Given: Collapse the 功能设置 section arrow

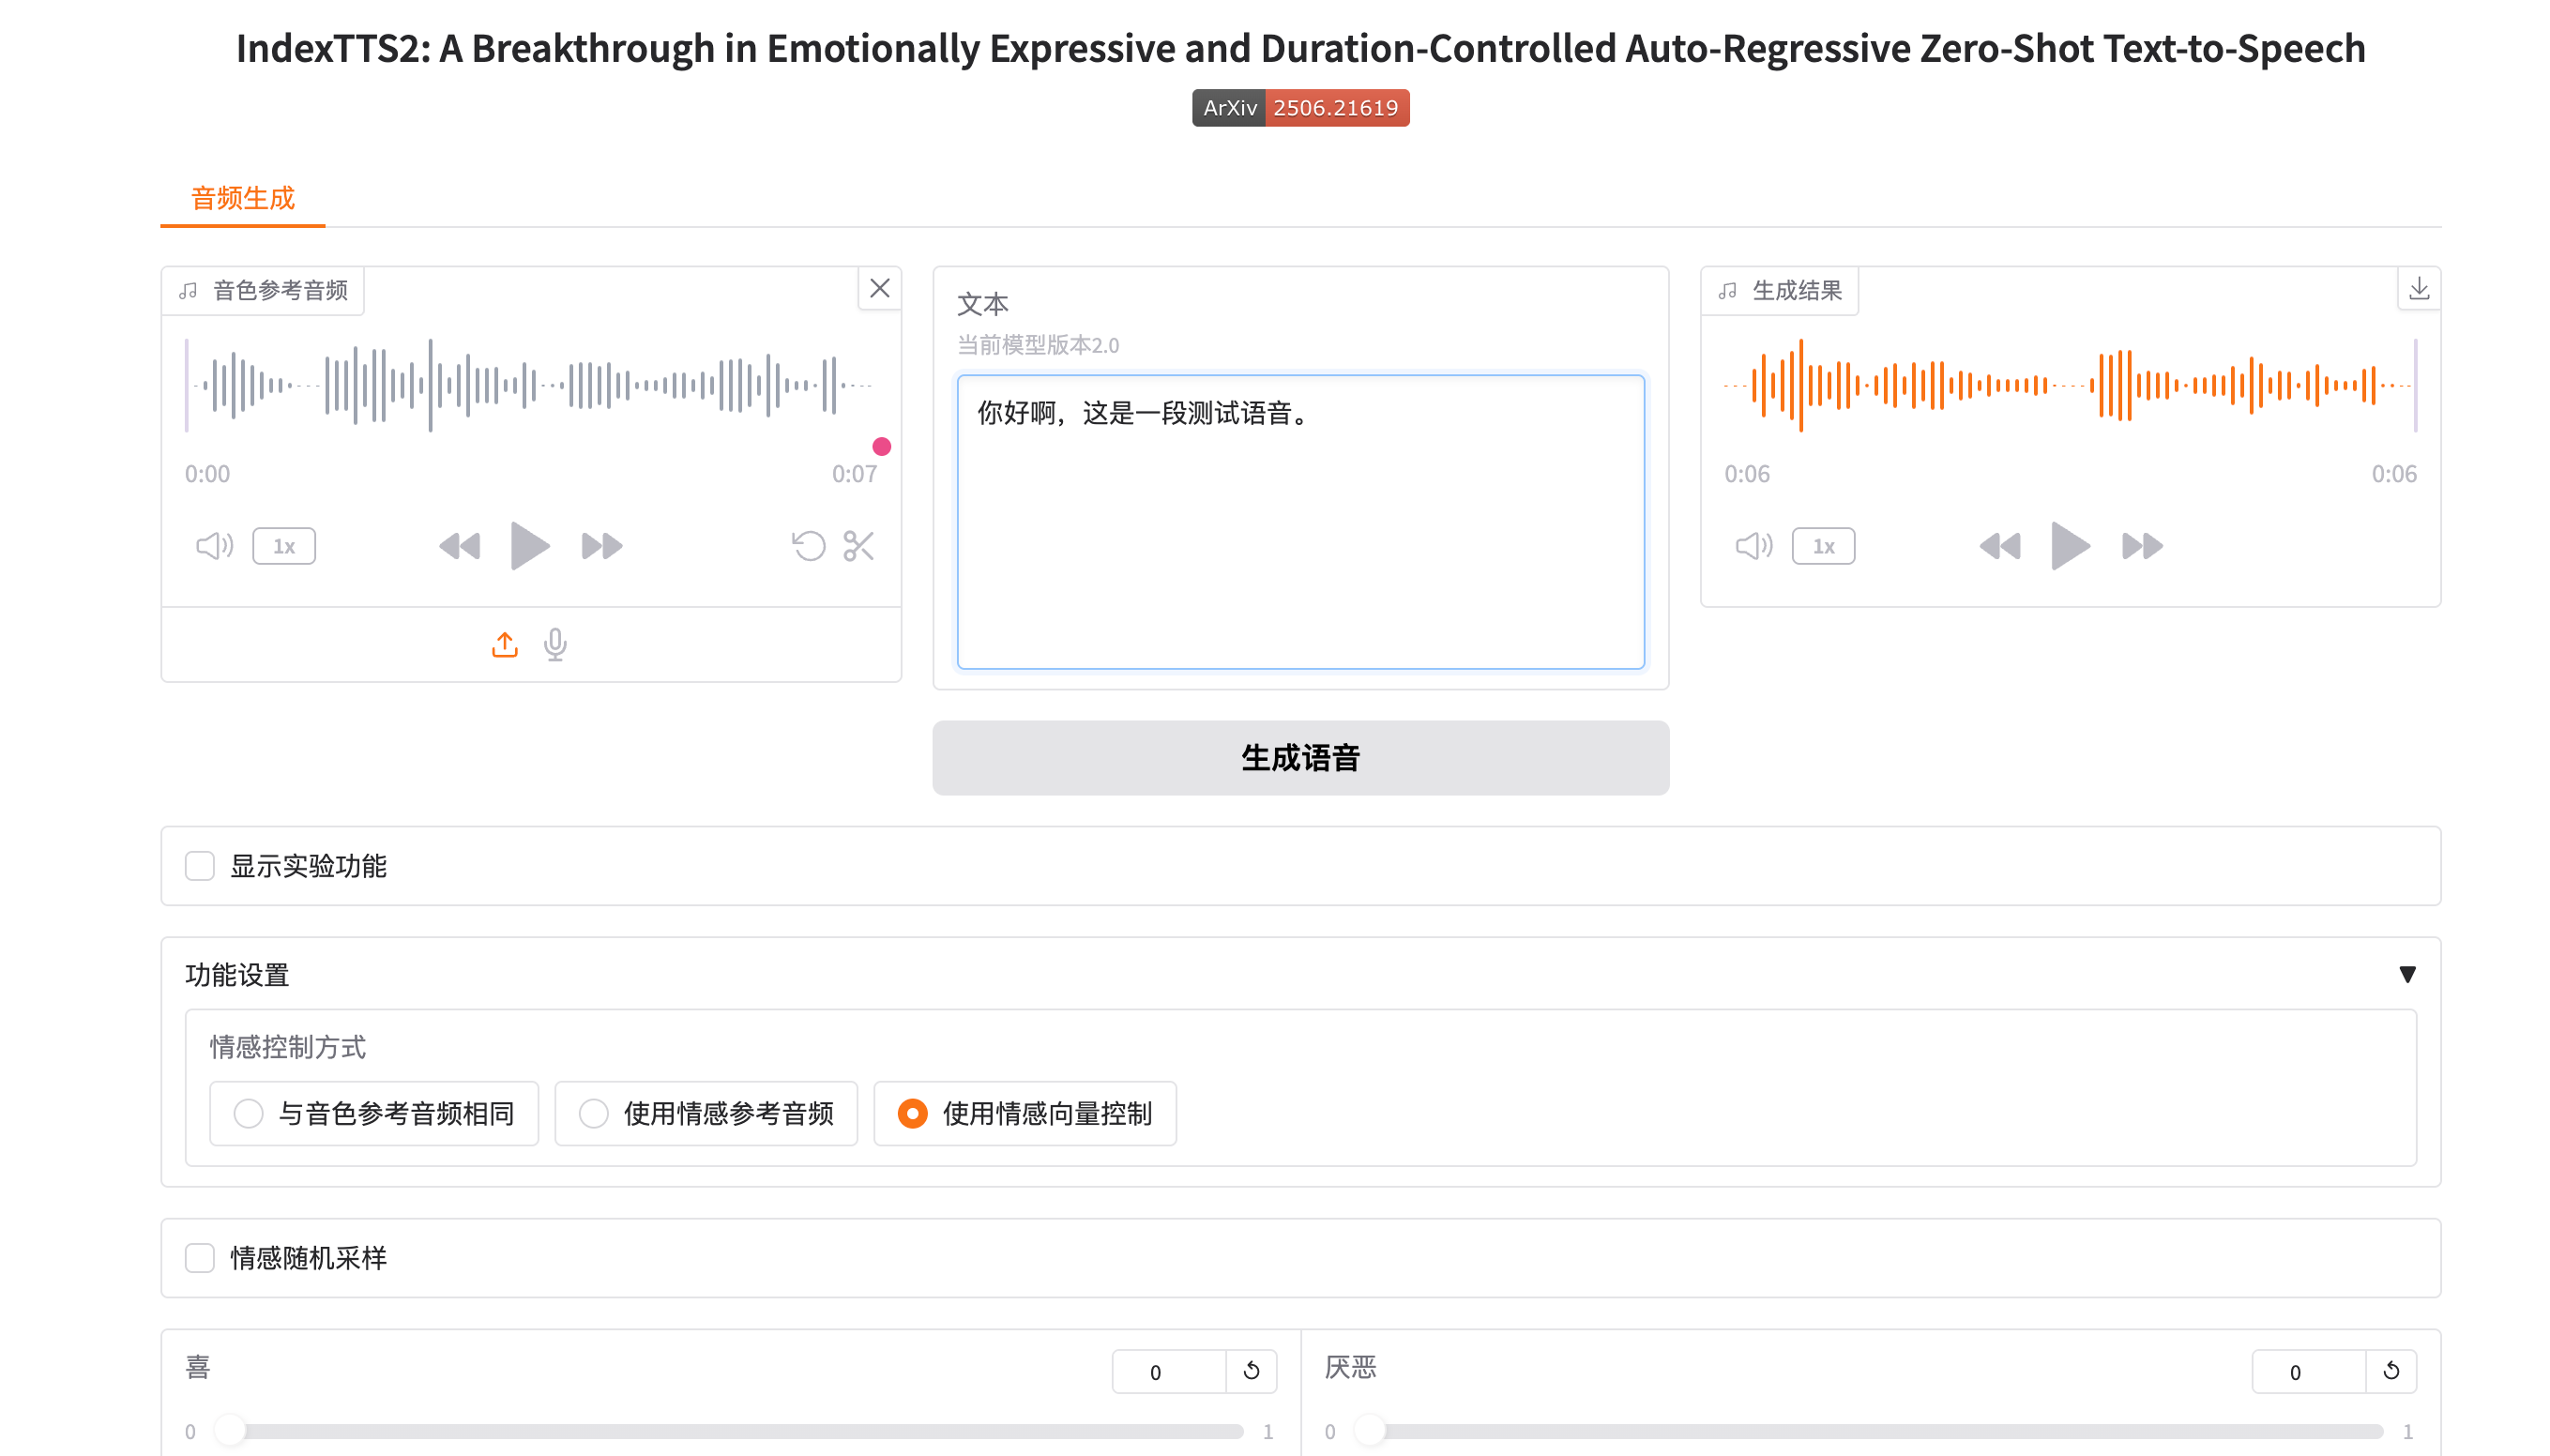Looking at the screenshot, I should coord(2407,974).
